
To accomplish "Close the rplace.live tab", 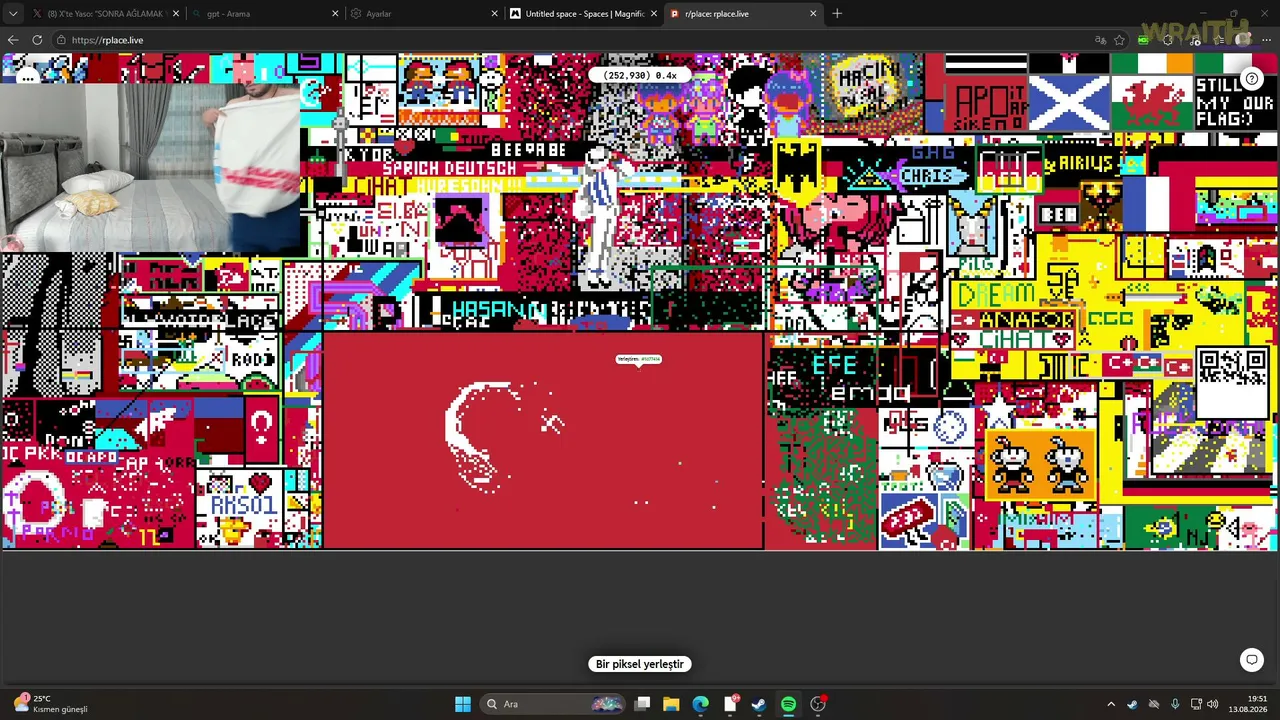I will click(813, 14).
